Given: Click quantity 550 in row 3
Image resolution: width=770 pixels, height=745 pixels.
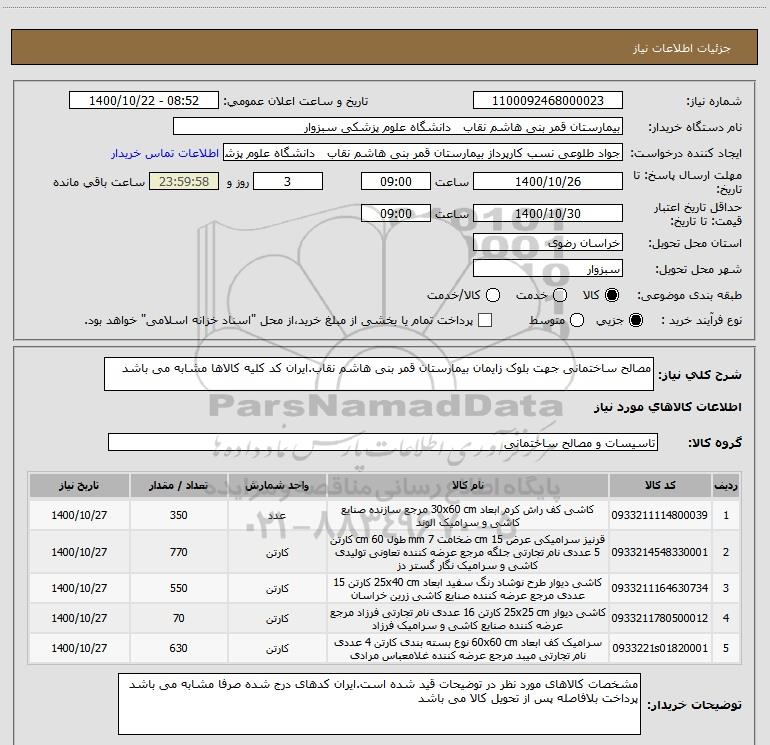Looking at the screenshot, I should [179, 588].
